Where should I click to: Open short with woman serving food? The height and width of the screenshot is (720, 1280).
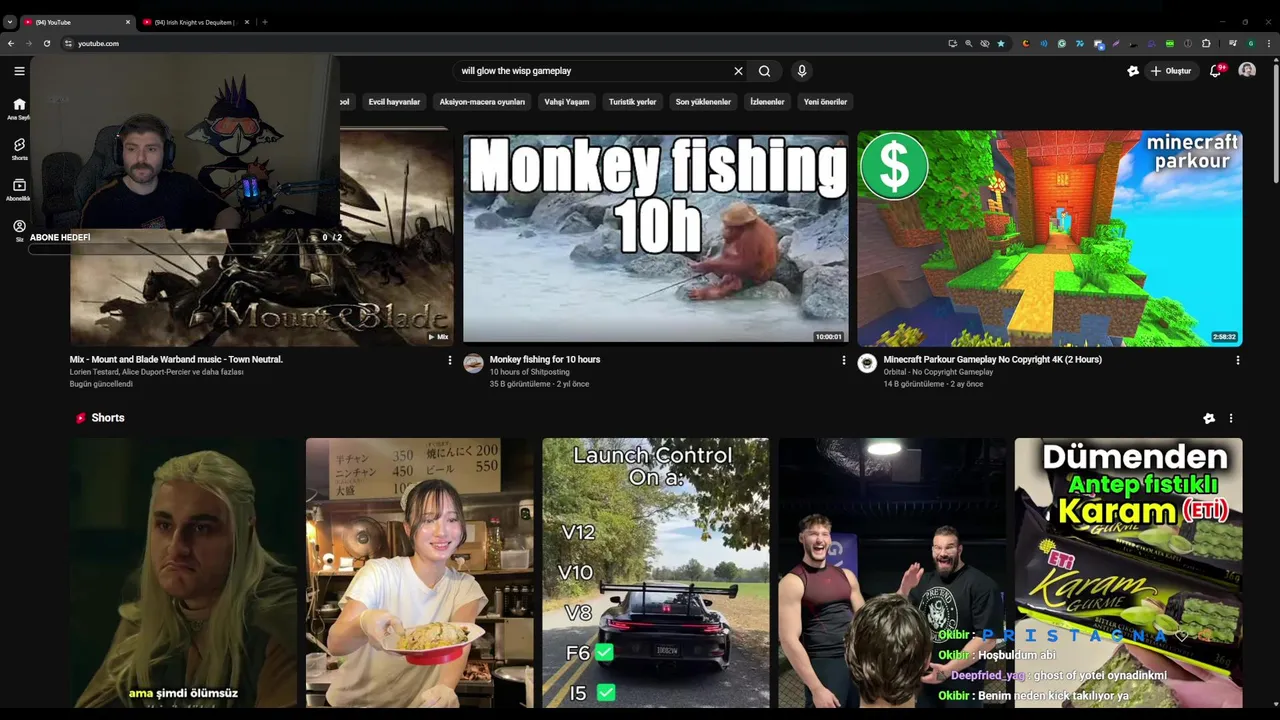point(419,573)
